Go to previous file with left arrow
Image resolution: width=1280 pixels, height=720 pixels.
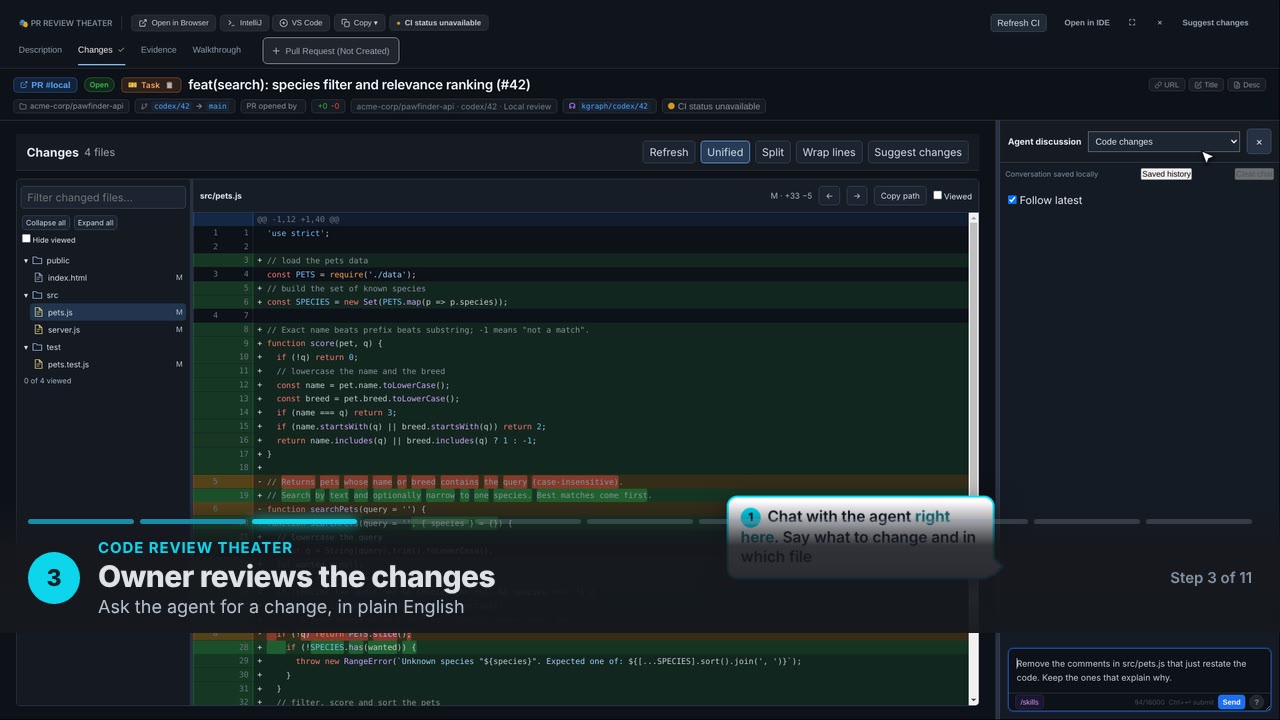pyautogui.click(x=829, y=196)
